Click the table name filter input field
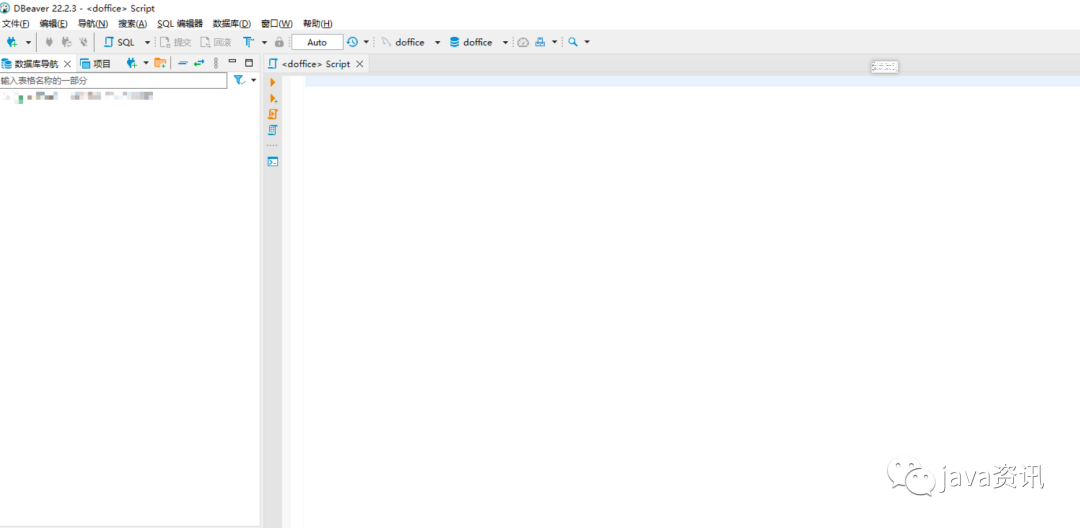 click(113, 81)
